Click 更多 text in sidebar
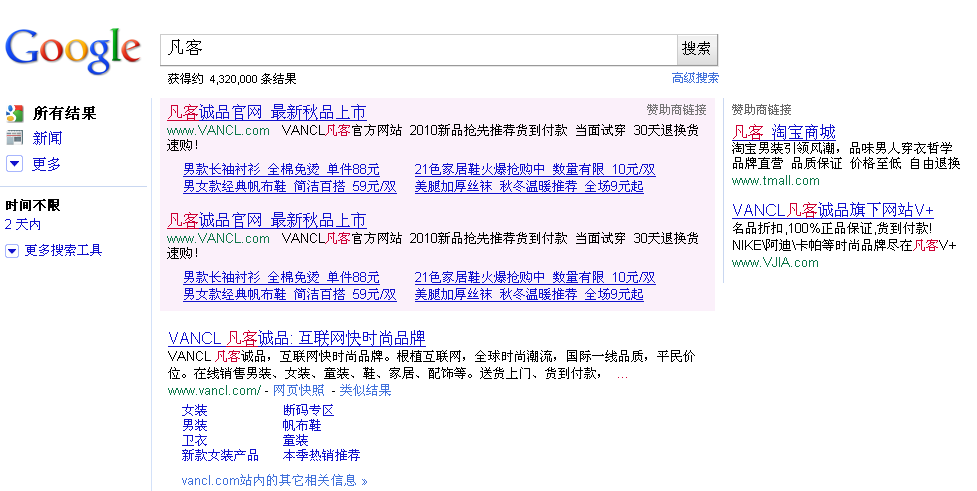 click(46, 164)
